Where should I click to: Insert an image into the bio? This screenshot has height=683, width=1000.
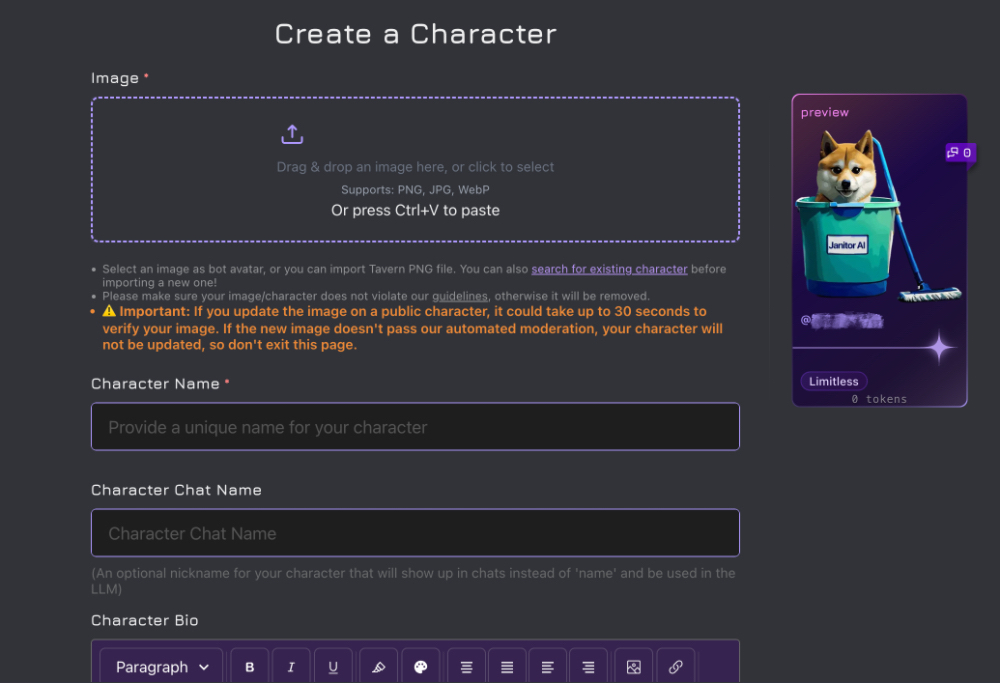[x=633, y=667]
